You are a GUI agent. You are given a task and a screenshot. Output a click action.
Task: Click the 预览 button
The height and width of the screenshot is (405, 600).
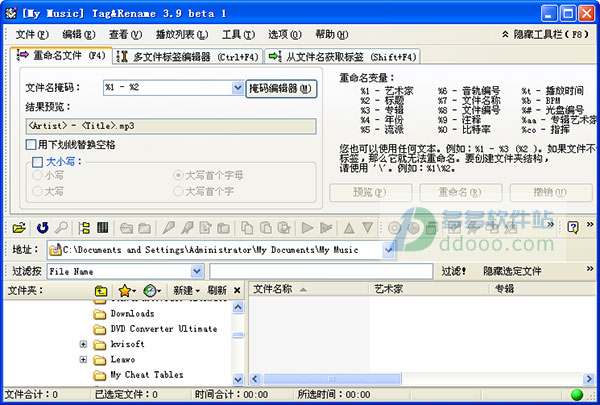click(370, 192)
